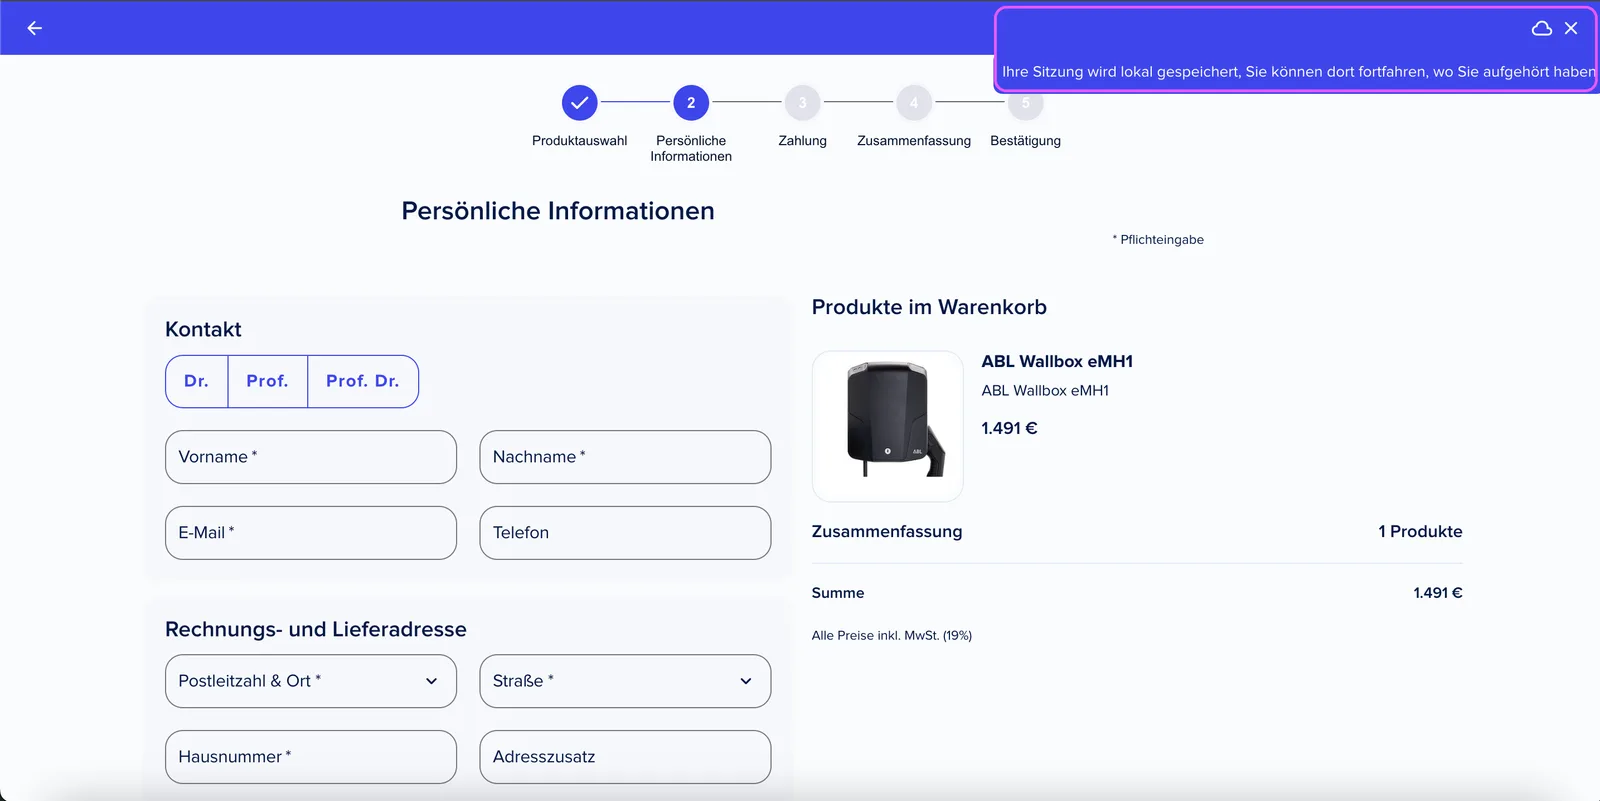Click the '1 Produkte' count text
This screenshot has width=1600, height=801.
pos(1420,532)
